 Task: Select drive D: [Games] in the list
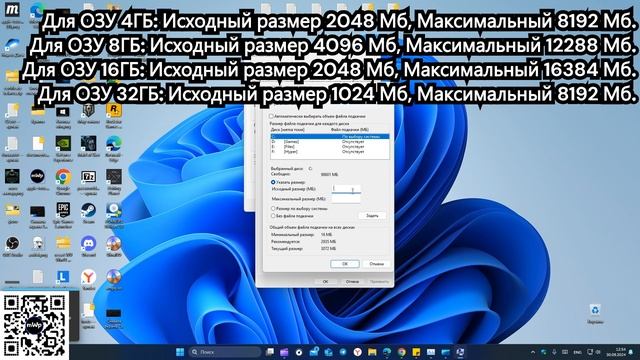[x=330, y=141]
